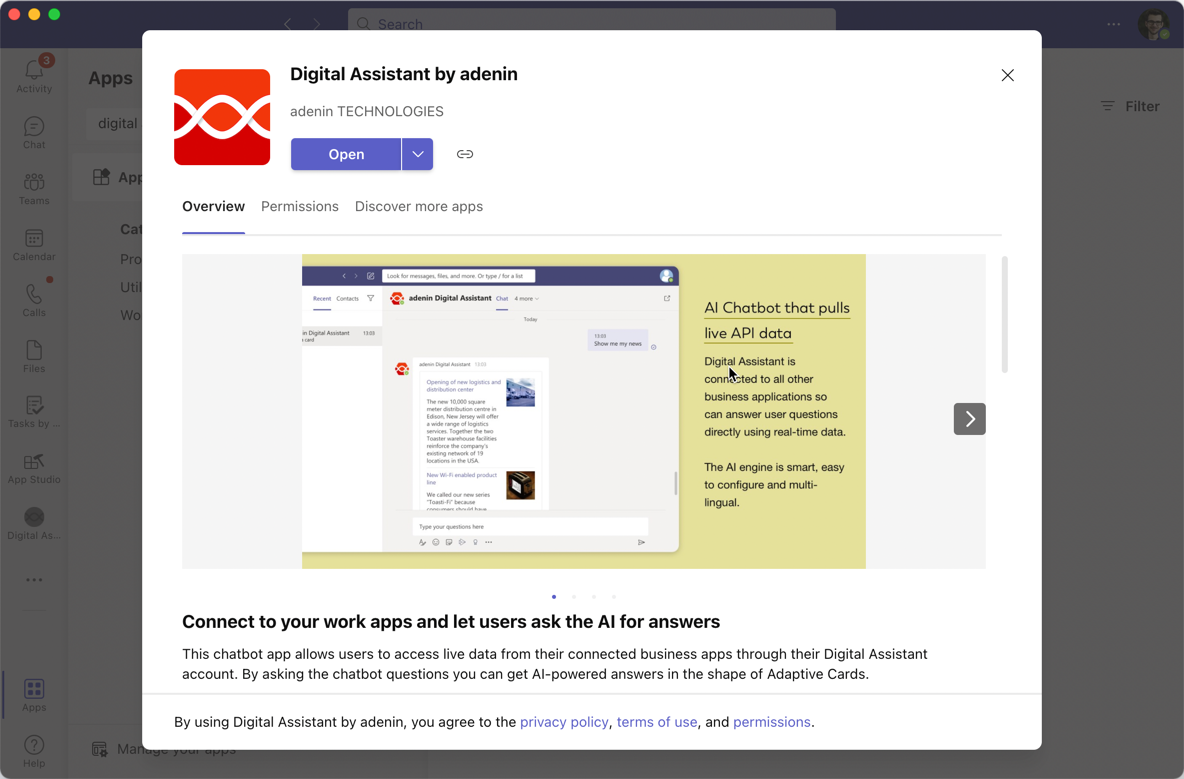Open the Activity feed in sidebar

[34, 75]
